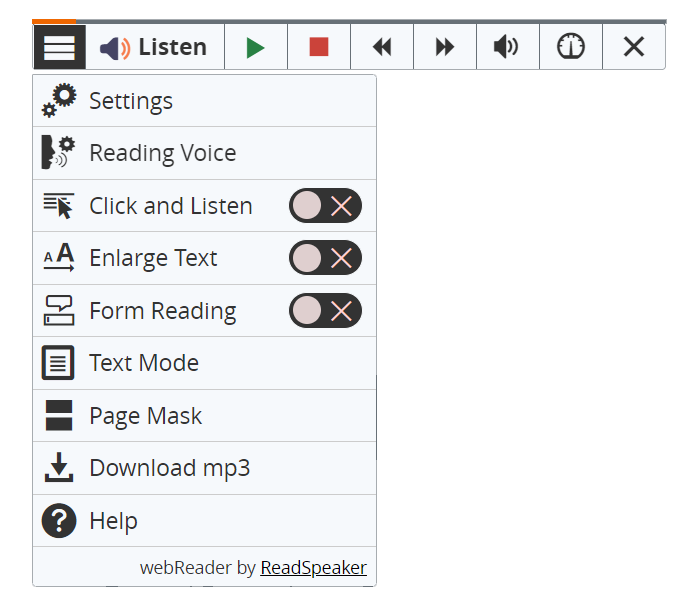This screenshot has height=600, width=700.
Task: Click the Enlarge Text letter icon
Action: pyautogui.click(x=58, y=257)
